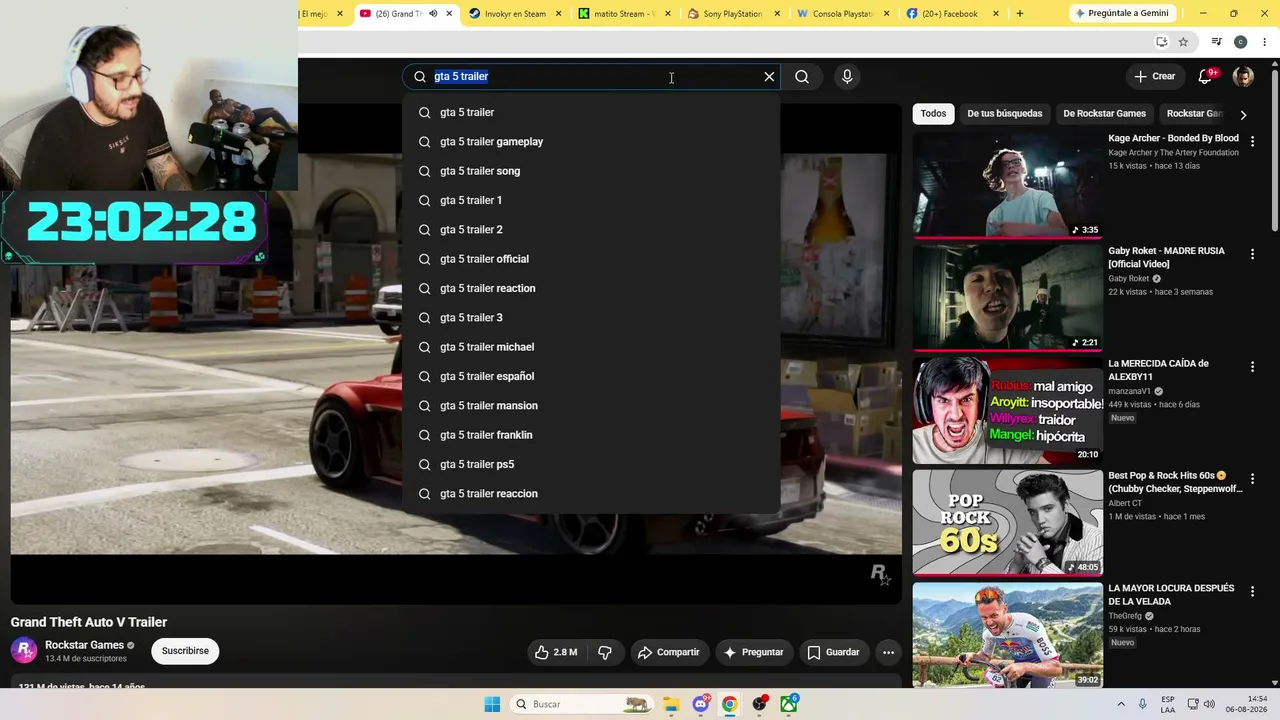The height and width of the screenshot is (720, 1280).
Task: Open Chrome three-dot menu
Action: coord(1264,42)
